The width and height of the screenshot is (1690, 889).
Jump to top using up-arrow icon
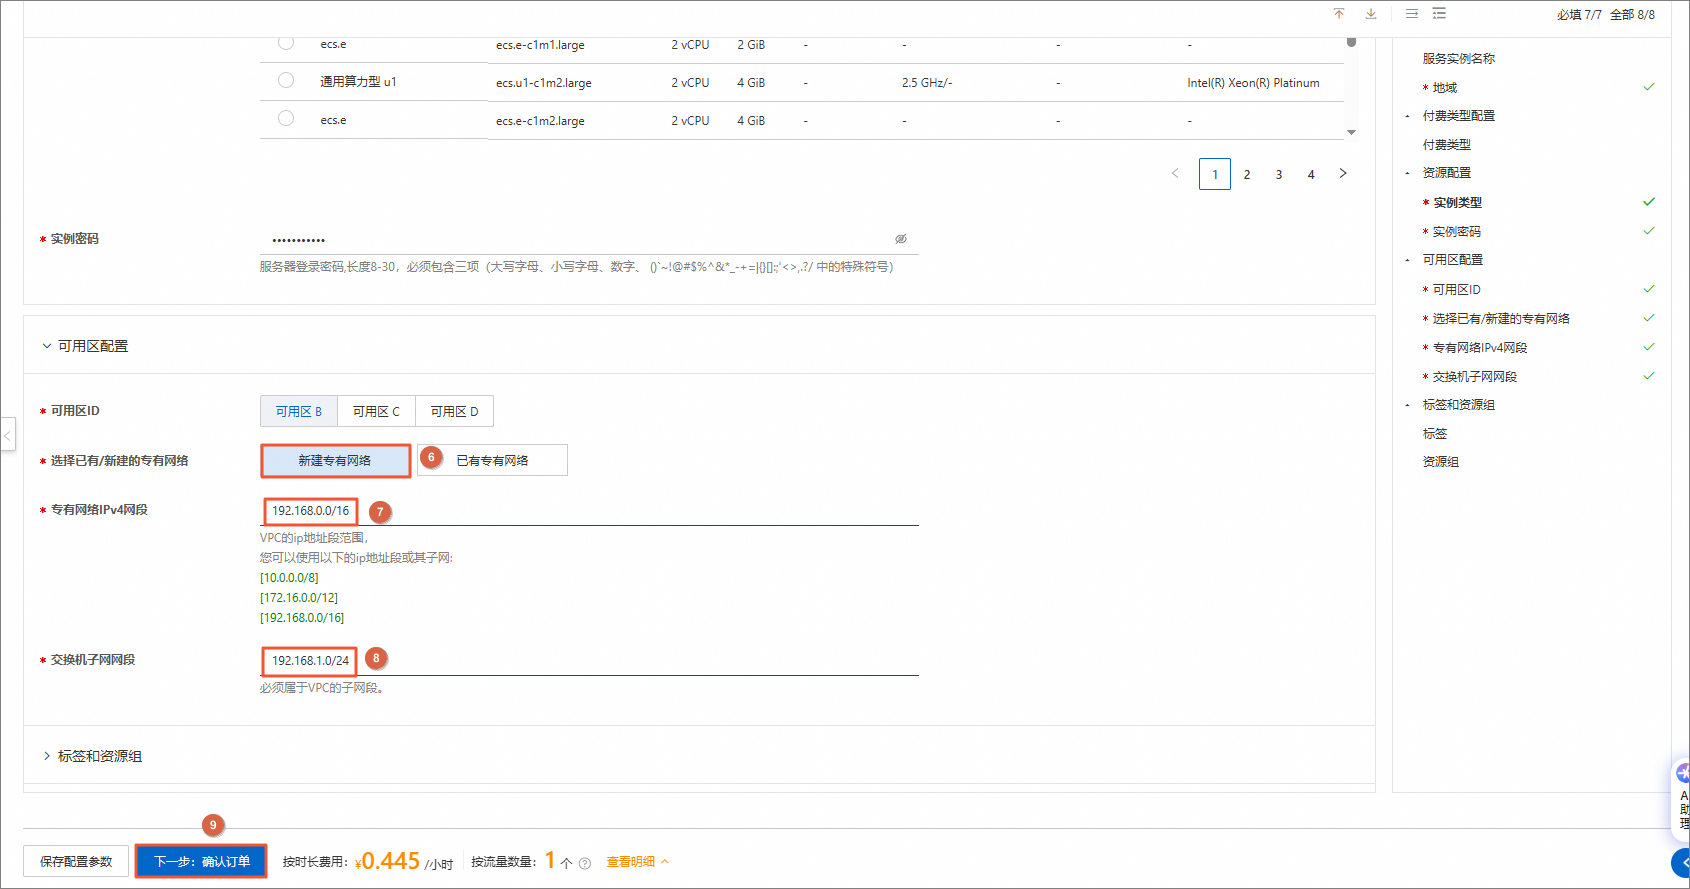(x=1339, y=14)
